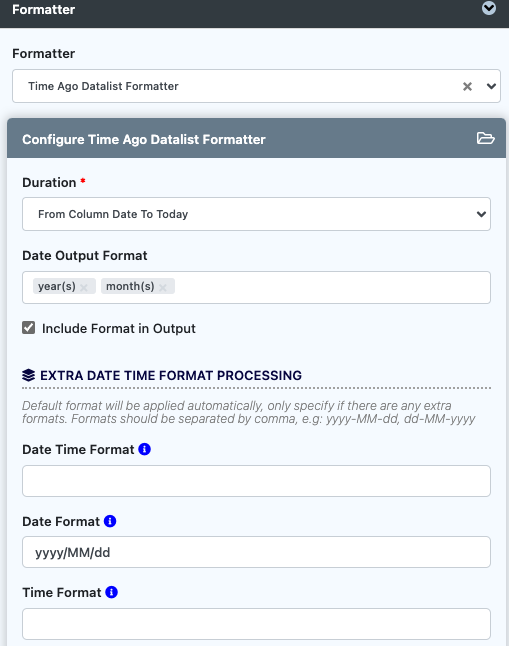The height and width of the screenshot is (646, 509).
Task: Collapse the Formatter panel header chevron
Action: pos(489,8)
